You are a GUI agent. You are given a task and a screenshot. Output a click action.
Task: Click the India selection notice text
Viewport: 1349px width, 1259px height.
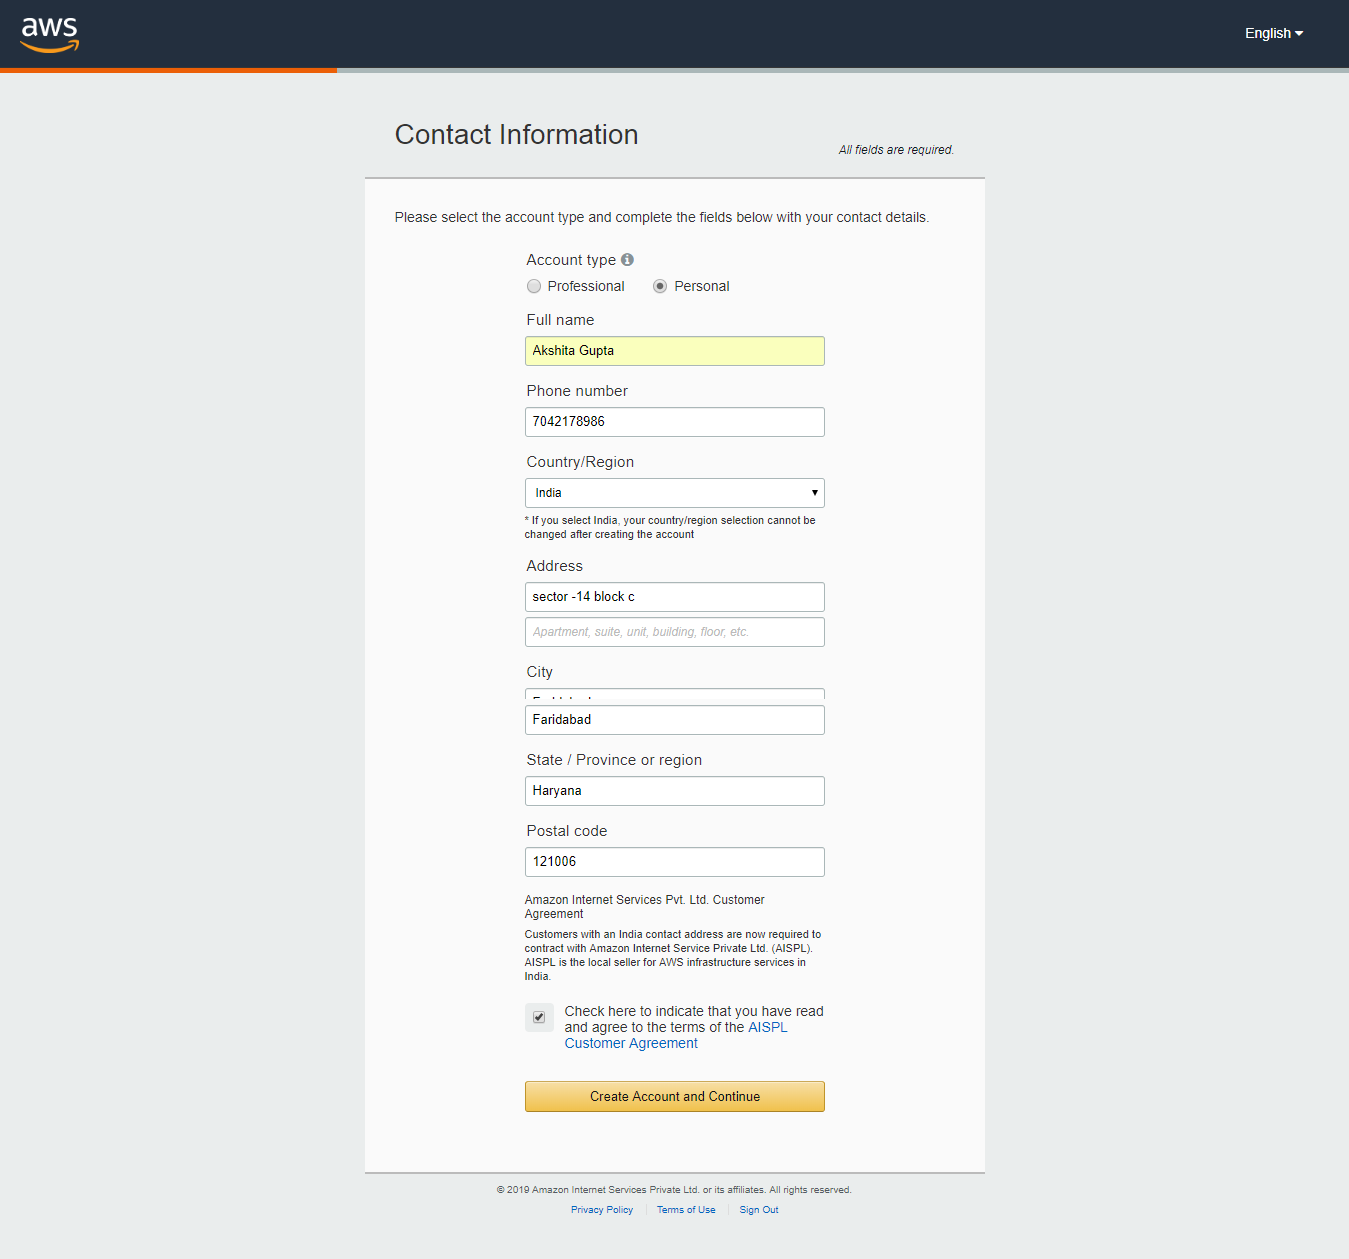click(670, 527)
